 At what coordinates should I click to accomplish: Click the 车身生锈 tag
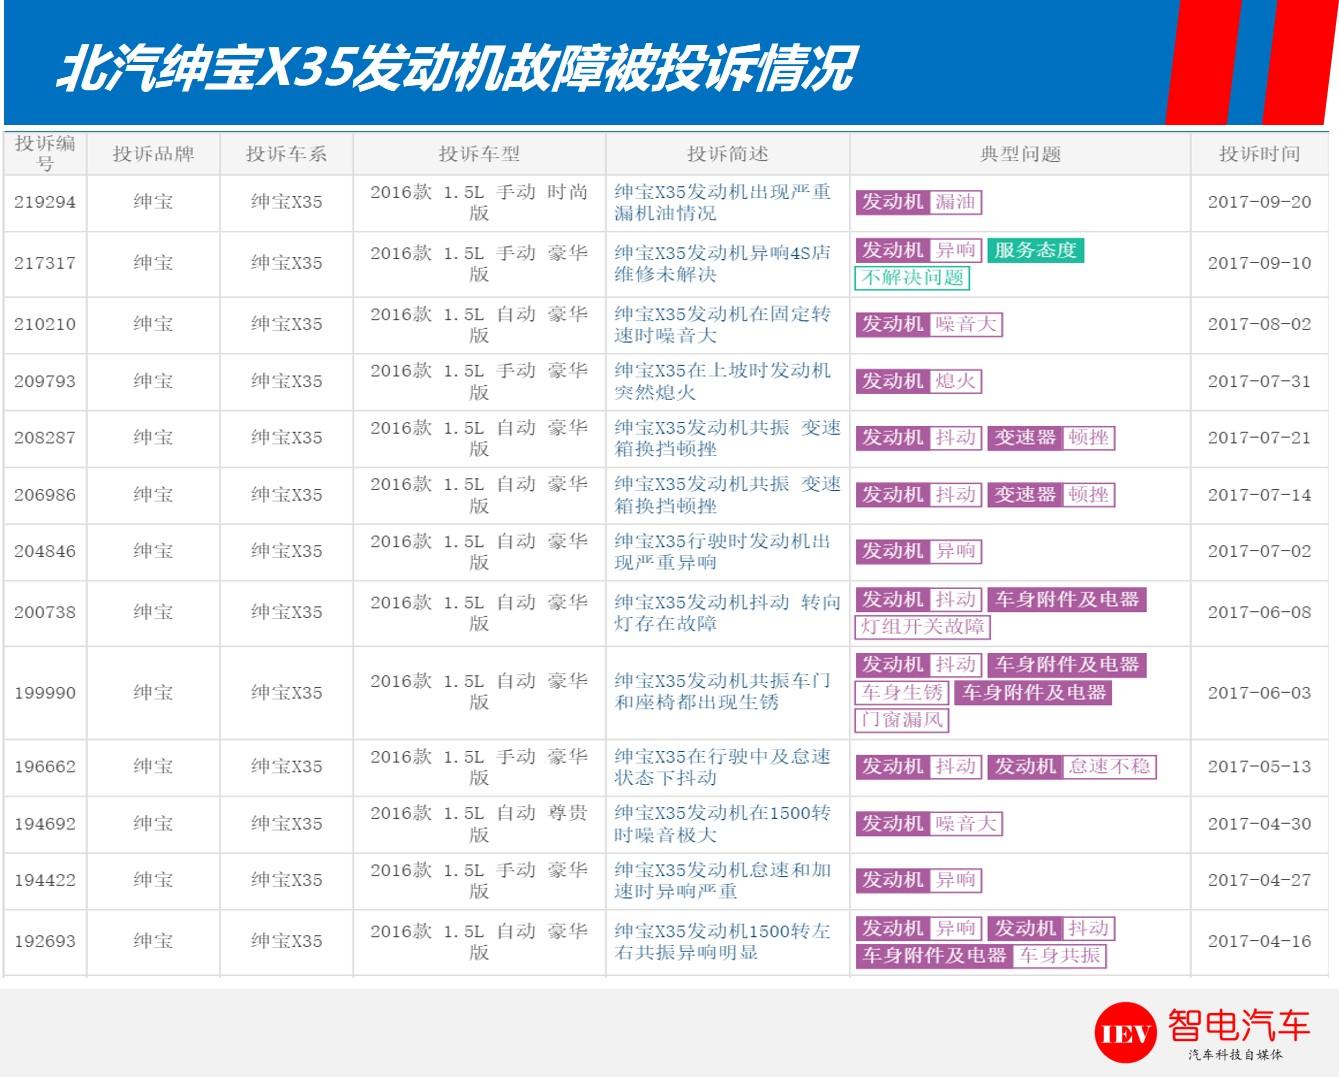tap(902, 692)
